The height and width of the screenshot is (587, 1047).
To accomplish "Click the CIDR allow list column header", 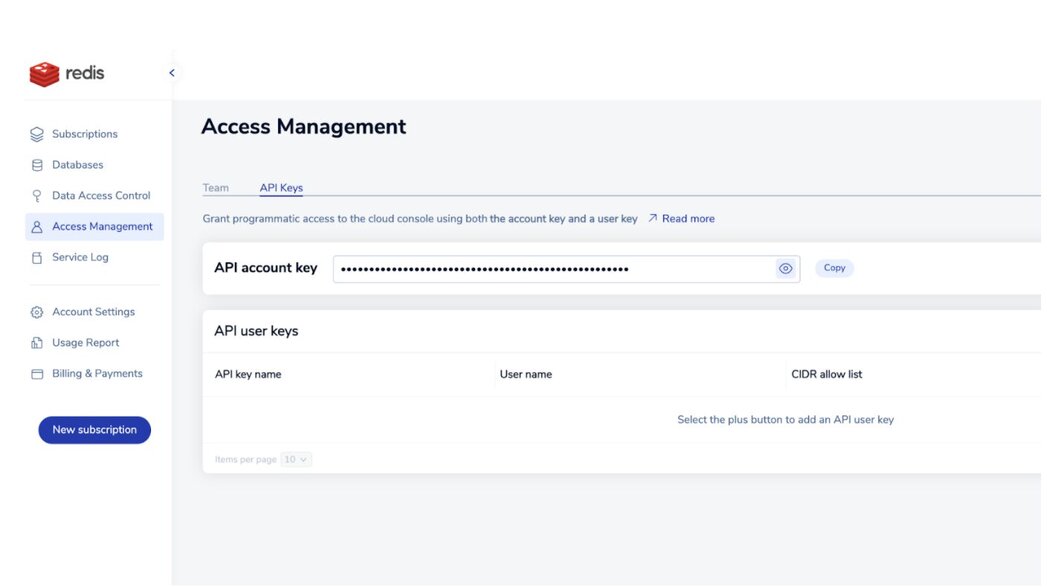I will [826, 375].
